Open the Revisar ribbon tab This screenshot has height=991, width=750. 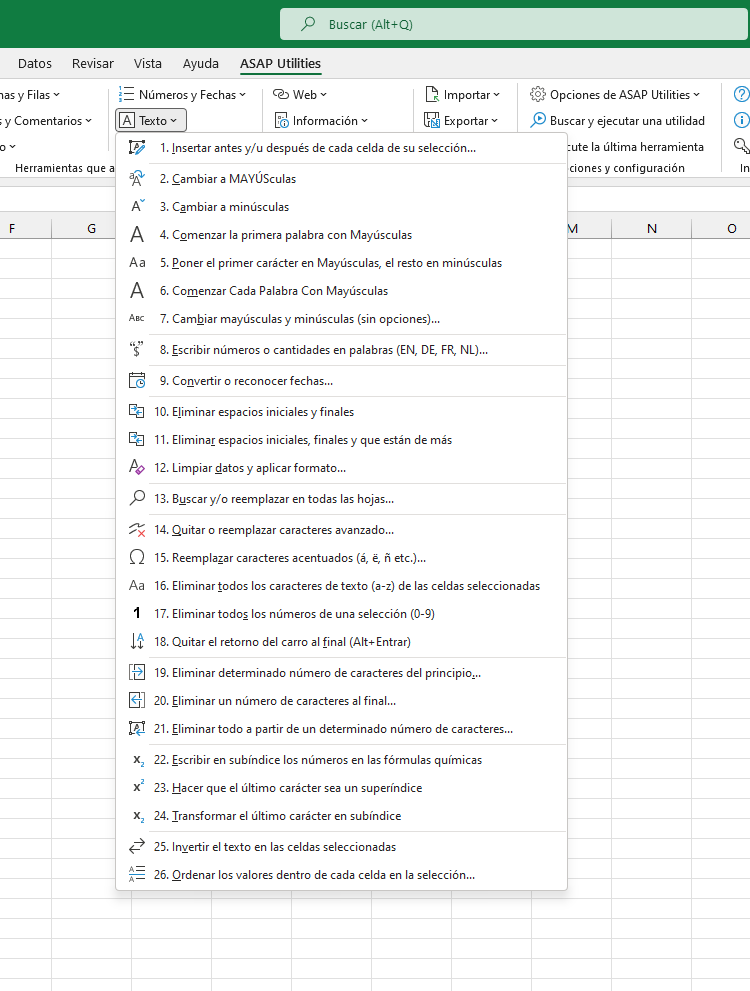coord(93,63)
